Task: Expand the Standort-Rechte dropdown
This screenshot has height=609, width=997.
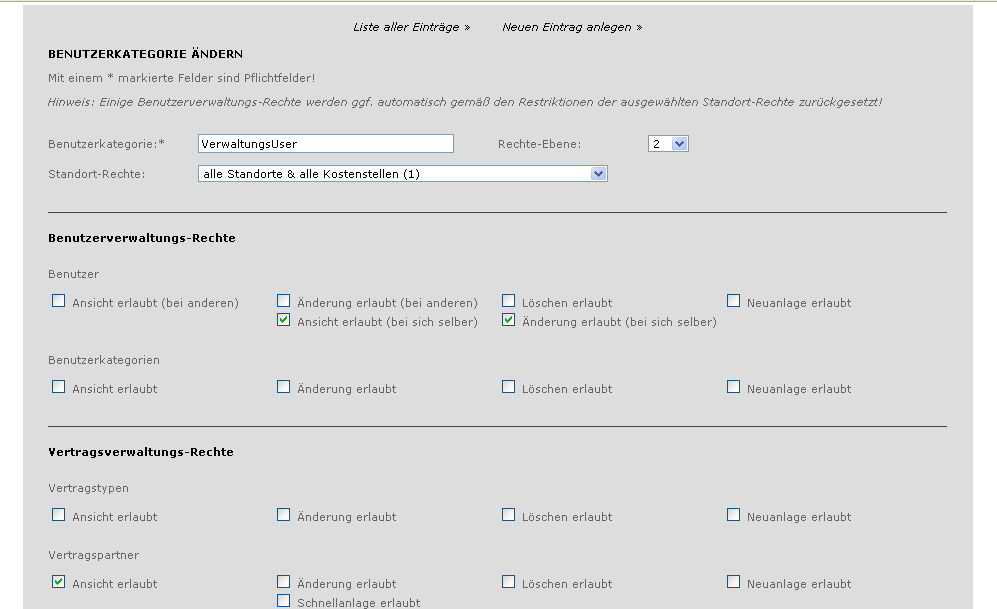Action: click(403, 174)
